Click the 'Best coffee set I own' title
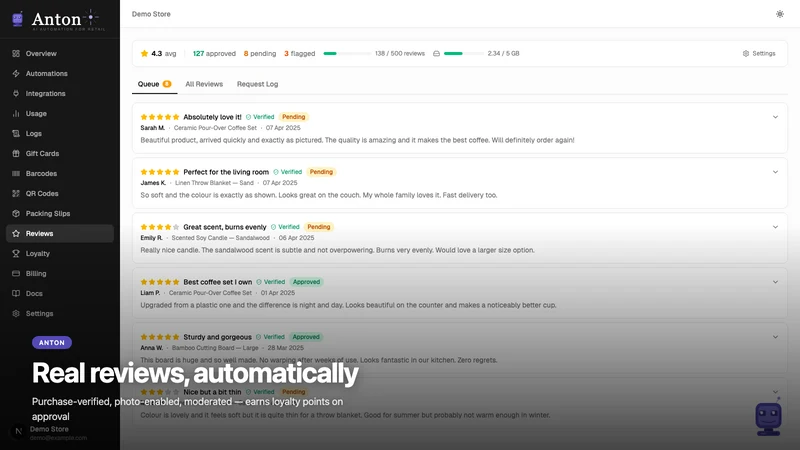Screen dimensions: 800x450 [x=217, y=282]
